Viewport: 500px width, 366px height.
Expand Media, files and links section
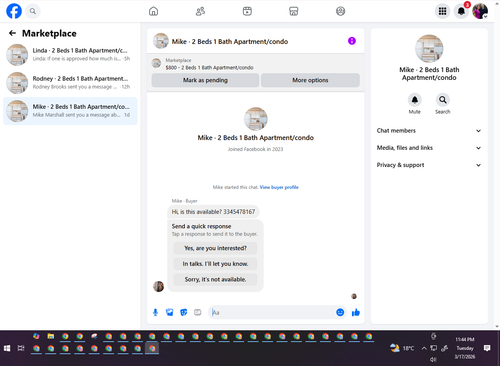click(429, 148)
